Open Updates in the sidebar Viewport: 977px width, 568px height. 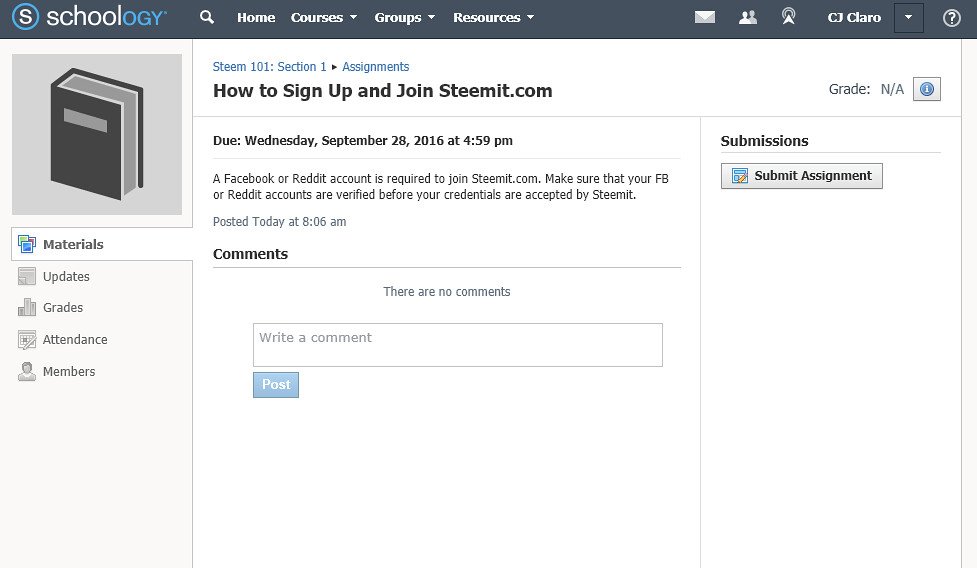click(x=66, y=277)
